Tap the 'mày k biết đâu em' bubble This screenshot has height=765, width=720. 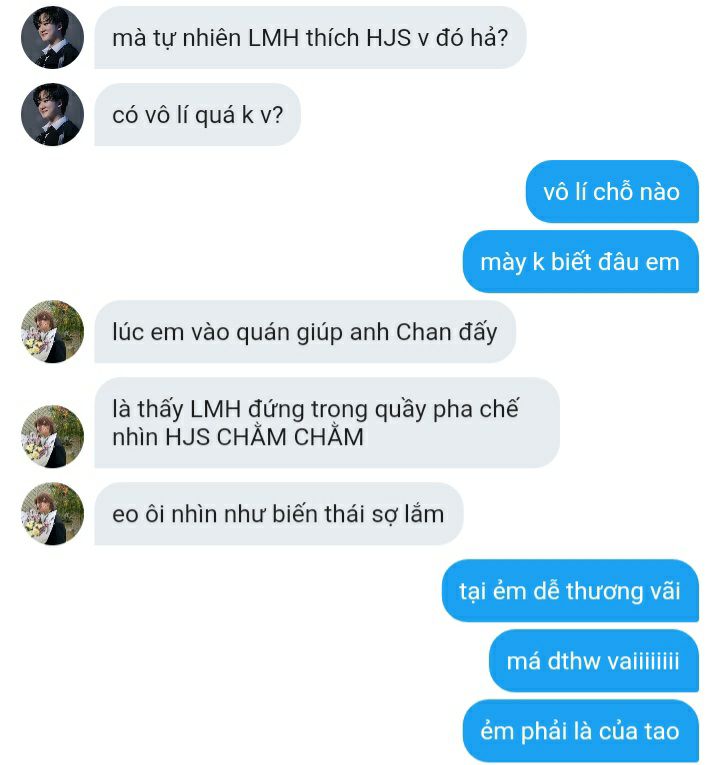580,262
